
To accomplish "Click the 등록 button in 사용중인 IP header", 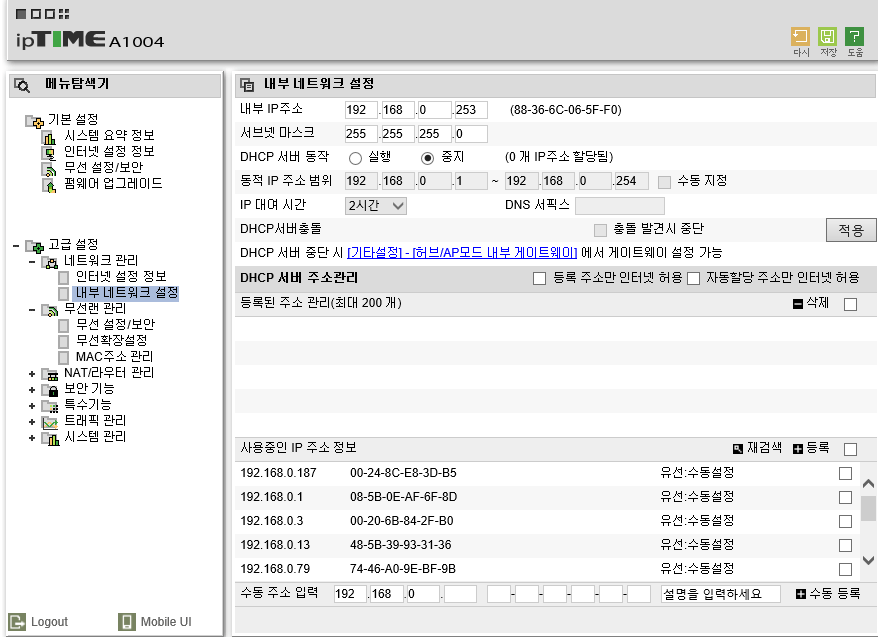I will 811,448.
